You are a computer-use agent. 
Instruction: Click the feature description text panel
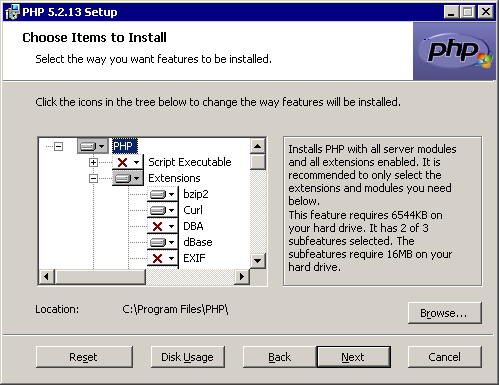tap(382, 211)
